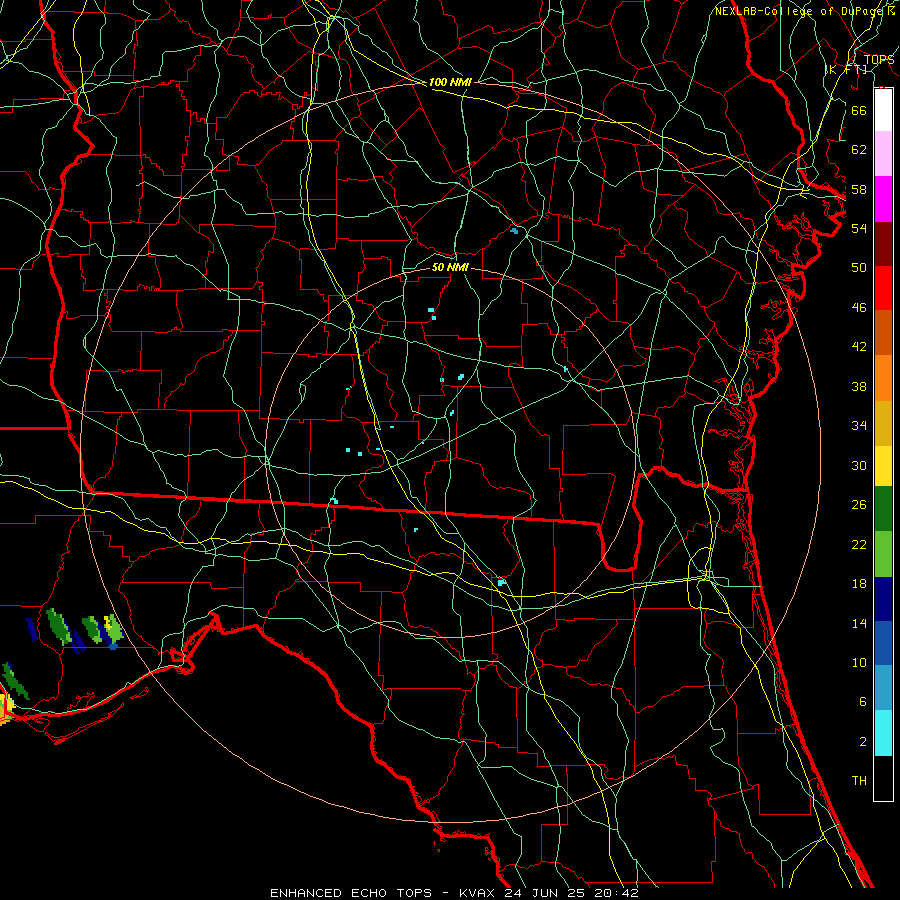
Task: Click the '50 NMI' range ring label
Action: point(450,267)
